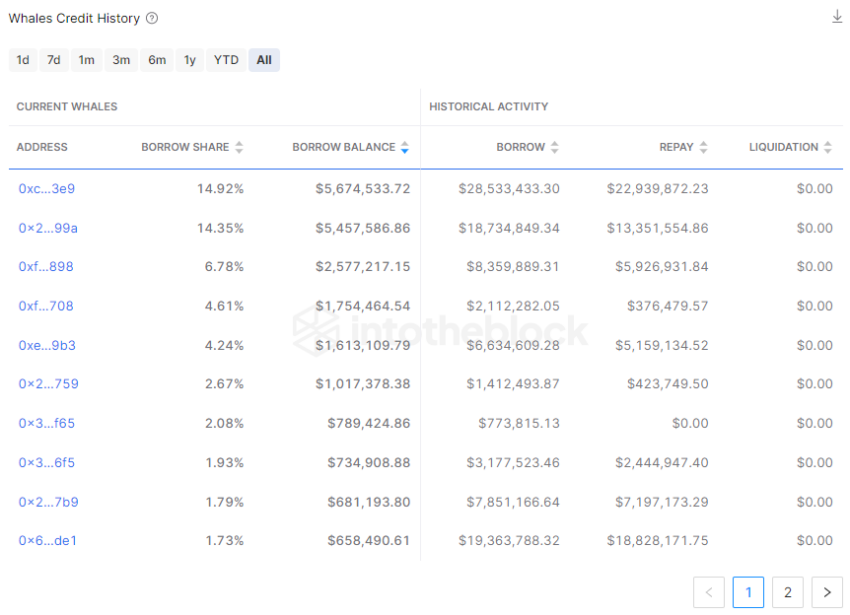The width and height of the screenshot is (850, 615).
Task: Click the ADDRESS column header
Action: click(42, 147)
